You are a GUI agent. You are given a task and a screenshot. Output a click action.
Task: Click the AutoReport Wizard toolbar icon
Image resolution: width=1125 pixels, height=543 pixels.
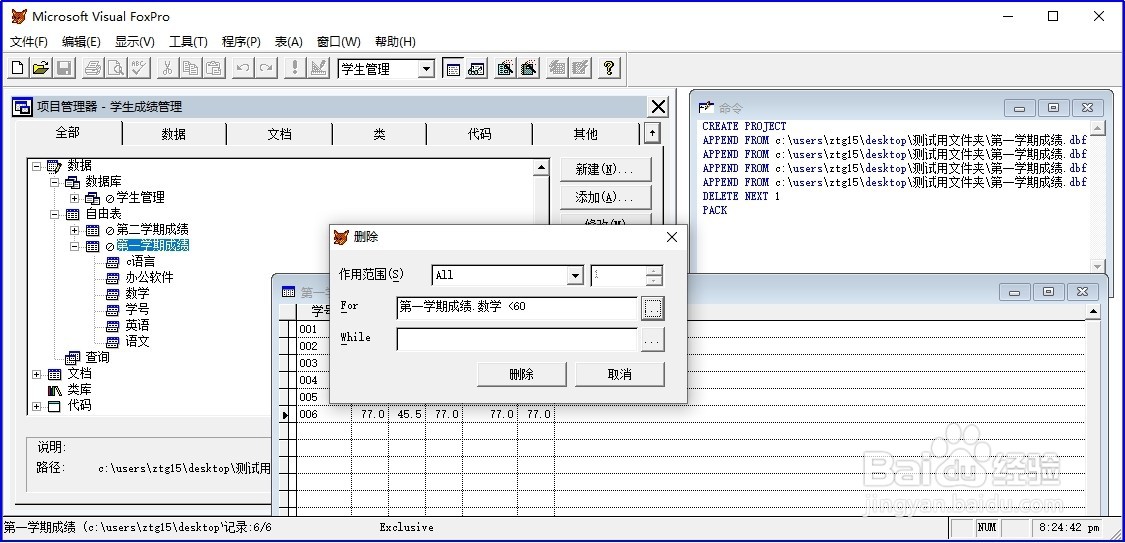tap(580, 68)
